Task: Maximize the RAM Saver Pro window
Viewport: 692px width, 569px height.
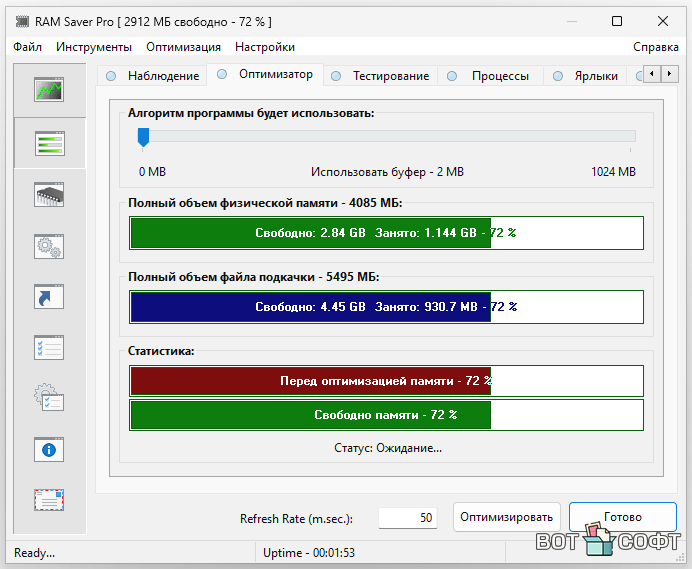Action: coord(617,21)
